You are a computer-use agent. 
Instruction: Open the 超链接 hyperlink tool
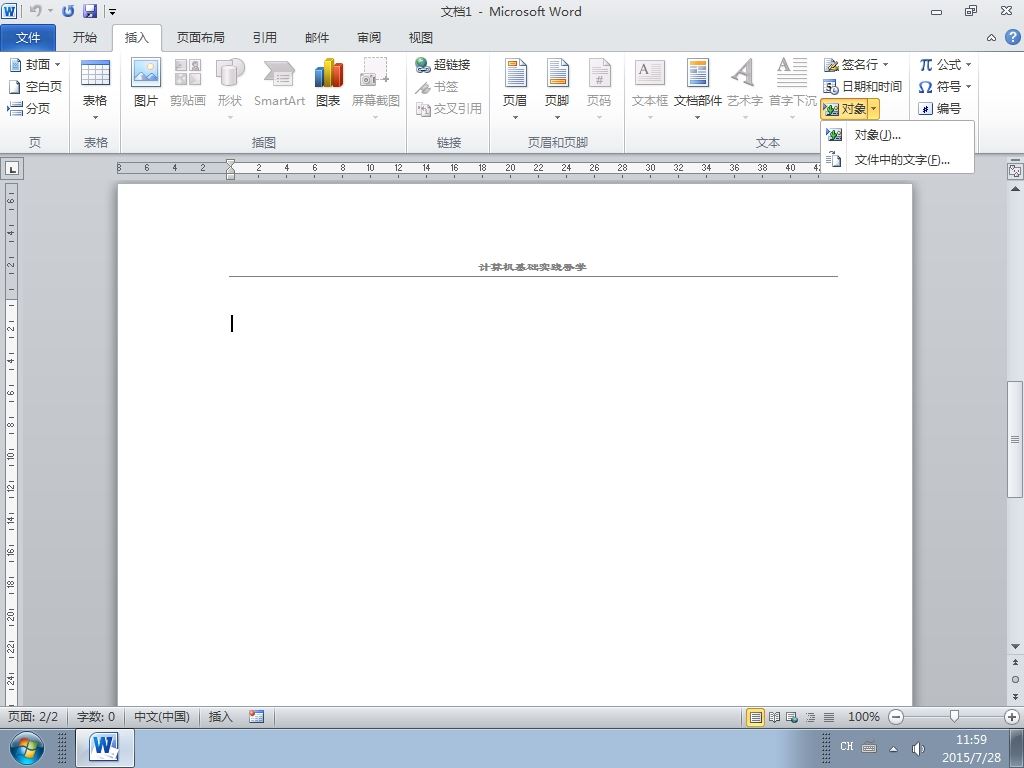(443, 65)
